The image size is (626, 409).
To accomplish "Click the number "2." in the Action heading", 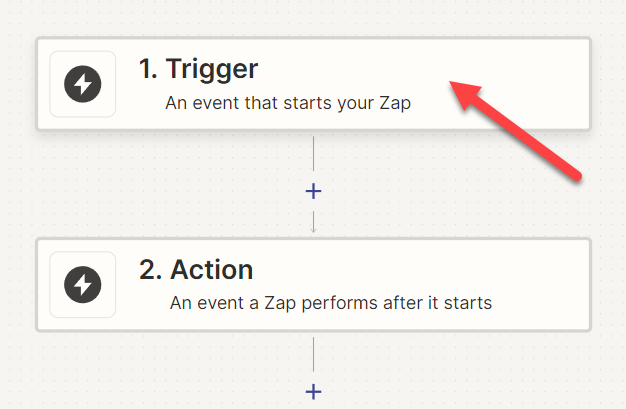I will (x=151, y=270).
